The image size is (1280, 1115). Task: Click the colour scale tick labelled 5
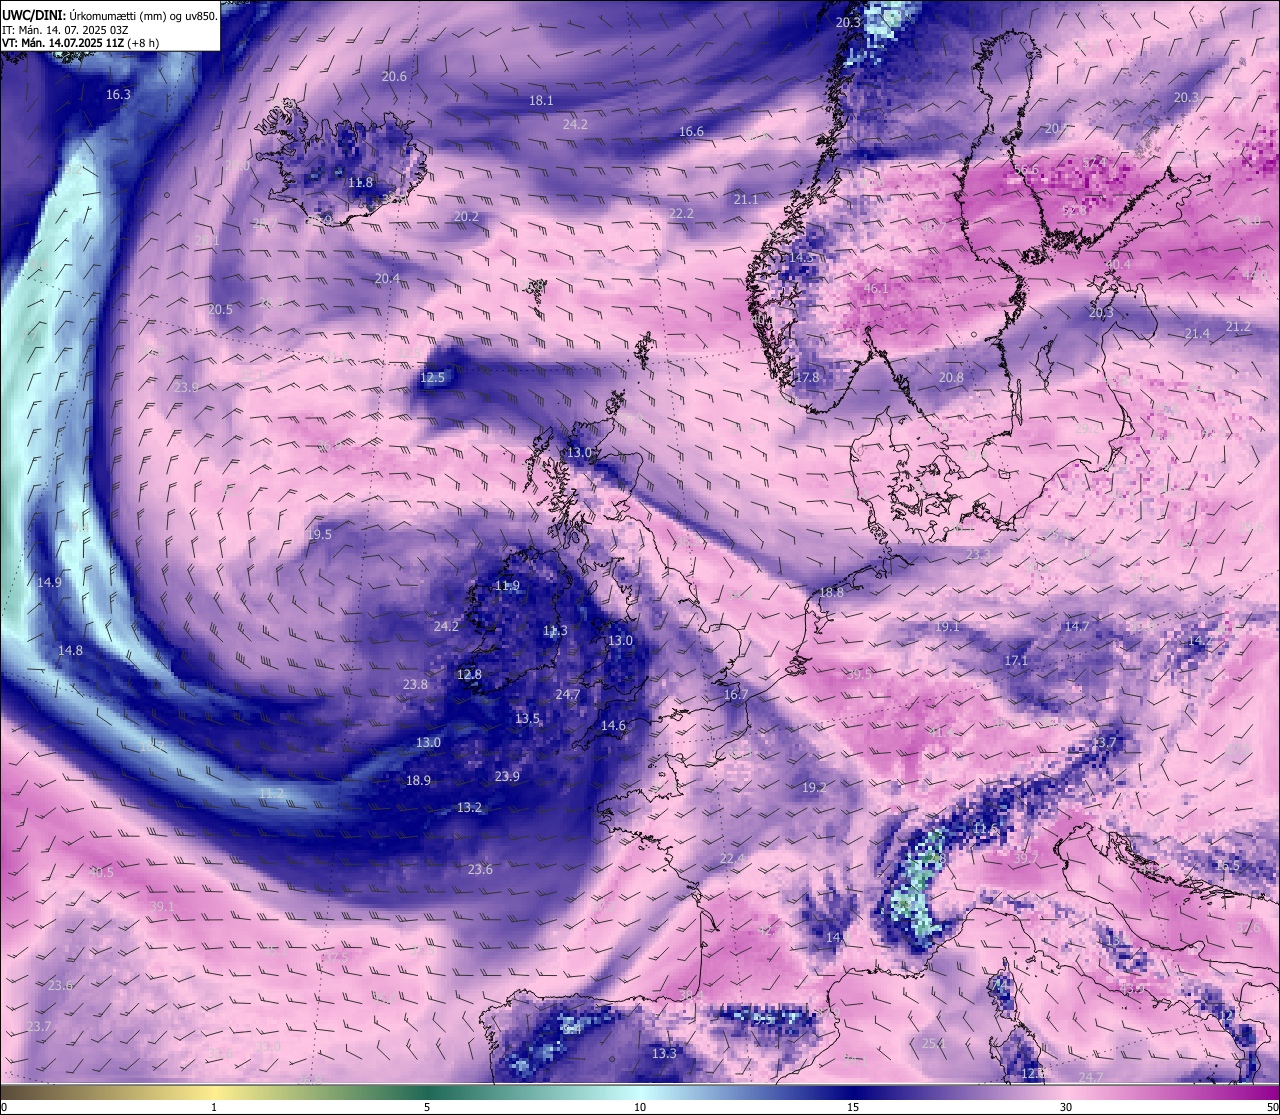coord(427,1107)
